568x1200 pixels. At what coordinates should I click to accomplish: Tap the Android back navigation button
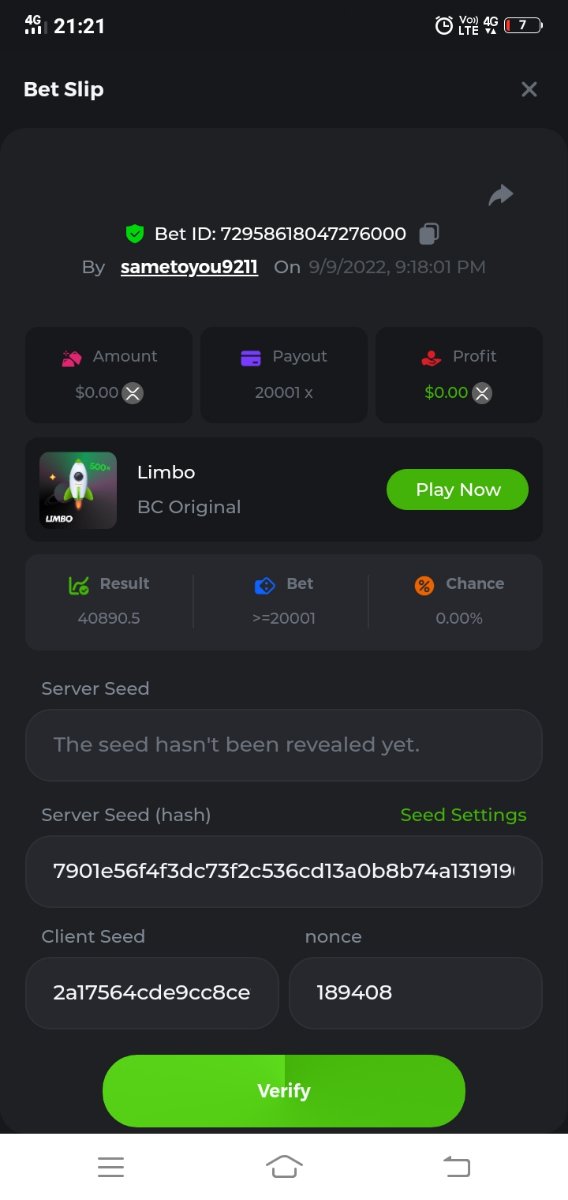pos(456,1166)
